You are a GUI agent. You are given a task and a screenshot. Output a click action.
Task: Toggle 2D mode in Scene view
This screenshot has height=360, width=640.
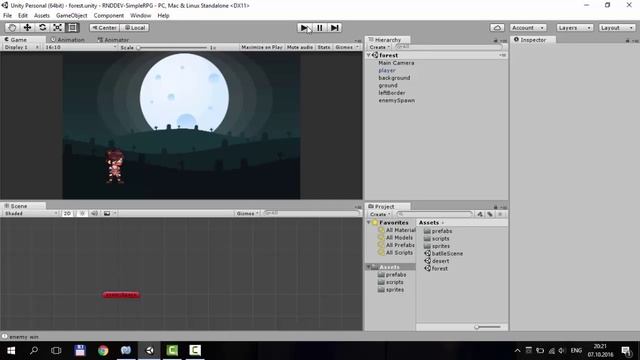[x=67, y=213]
